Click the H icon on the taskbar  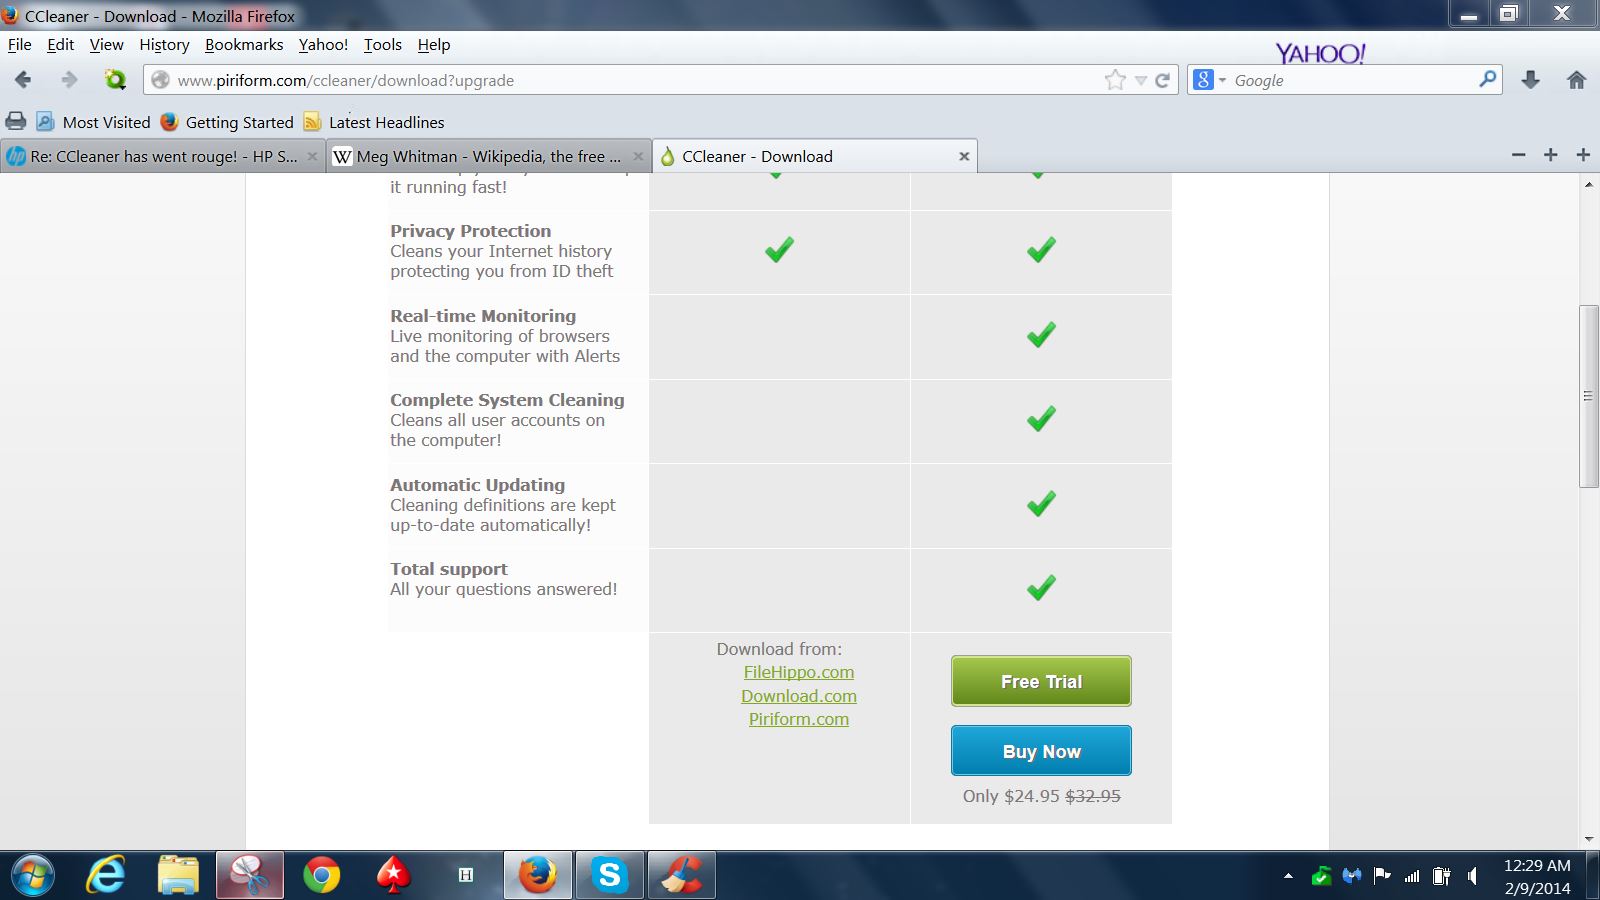pyautogui.click(x=465, y=876)
